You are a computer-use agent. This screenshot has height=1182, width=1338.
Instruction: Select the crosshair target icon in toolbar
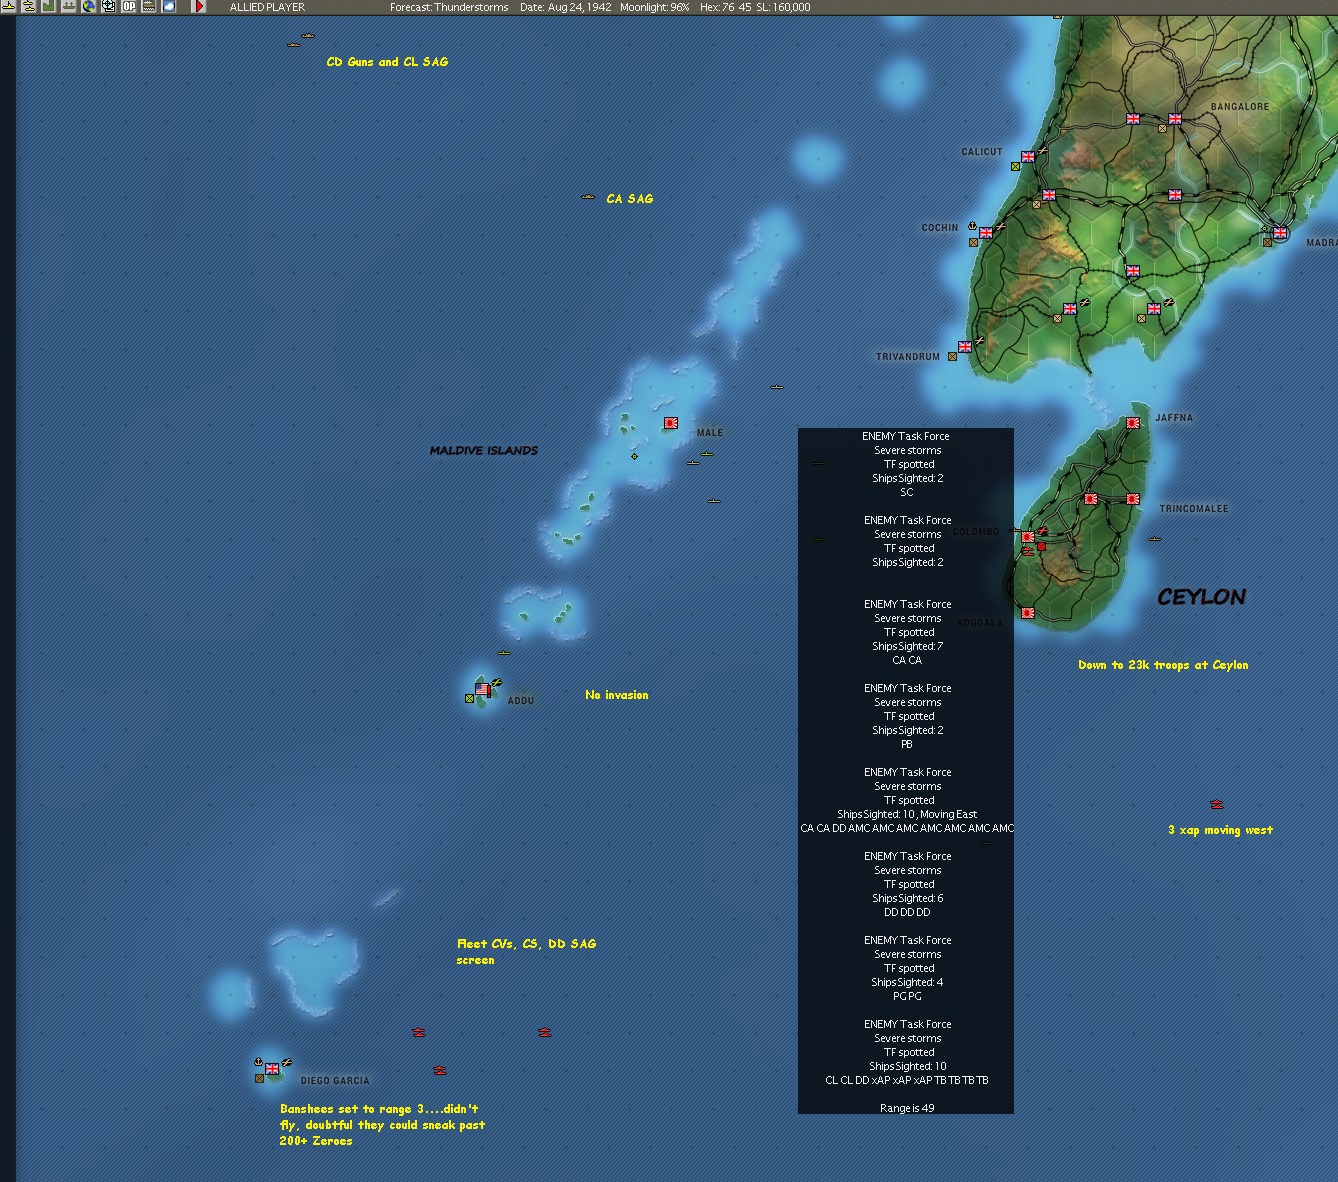point(109,7)
